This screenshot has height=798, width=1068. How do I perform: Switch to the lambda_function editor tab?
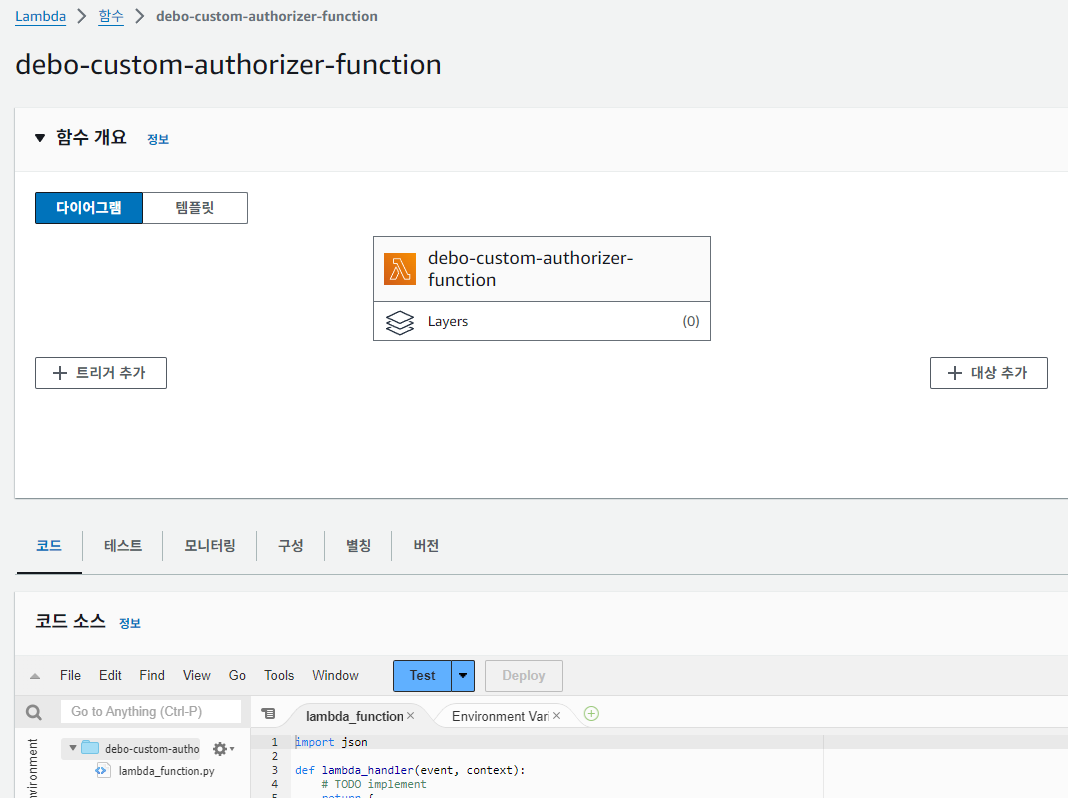point(354,716)
